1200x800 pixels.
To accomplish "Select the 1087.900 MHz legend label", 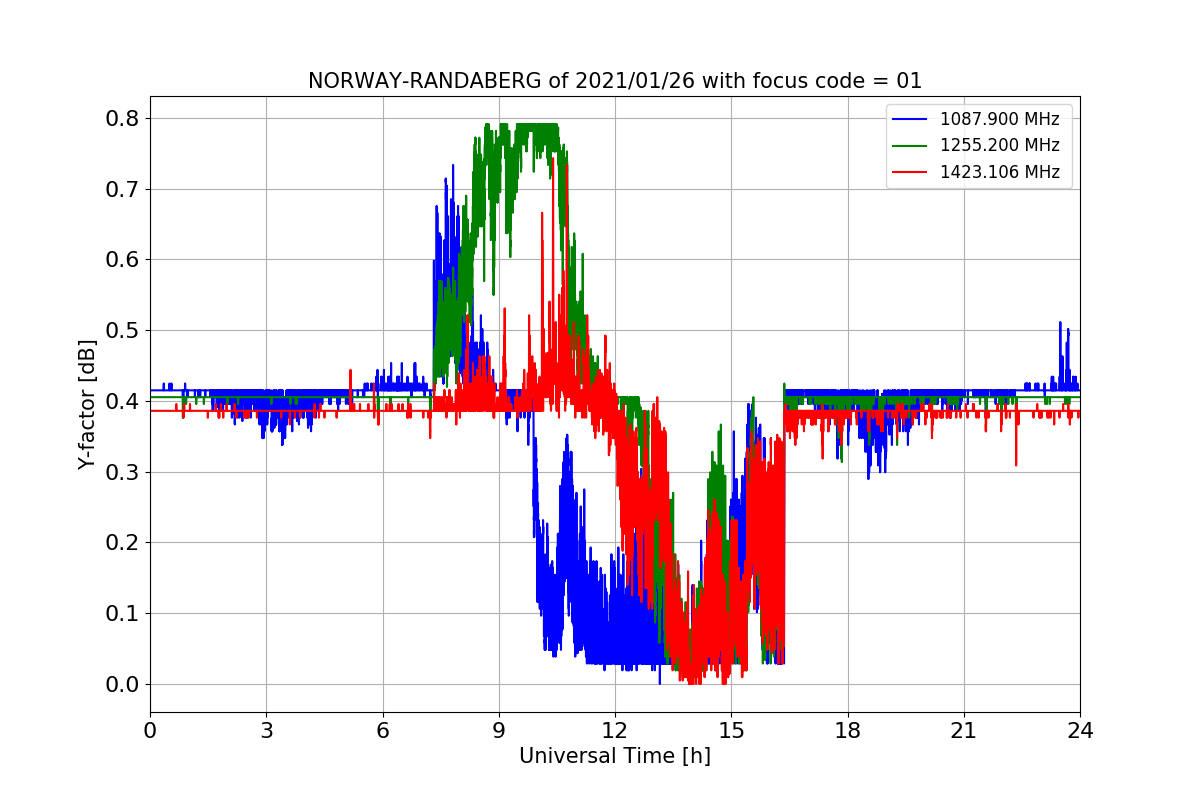I will (999, 120).
